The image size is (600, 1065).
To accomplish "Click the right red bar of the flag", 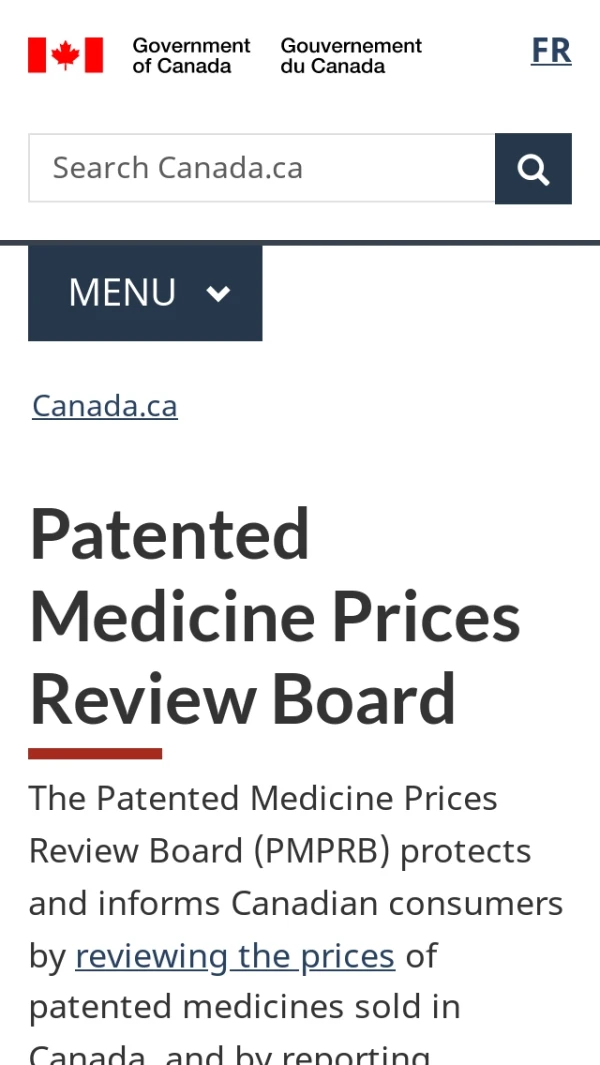I will point(94,55).
